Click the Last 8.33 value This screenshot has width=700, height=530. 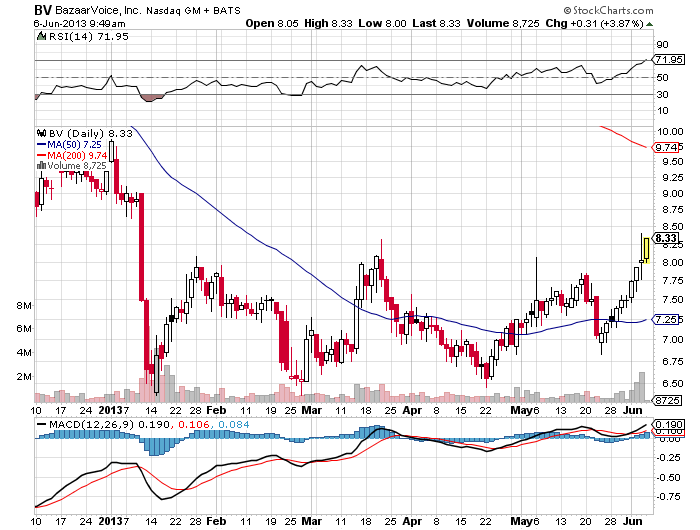[436, 23]
